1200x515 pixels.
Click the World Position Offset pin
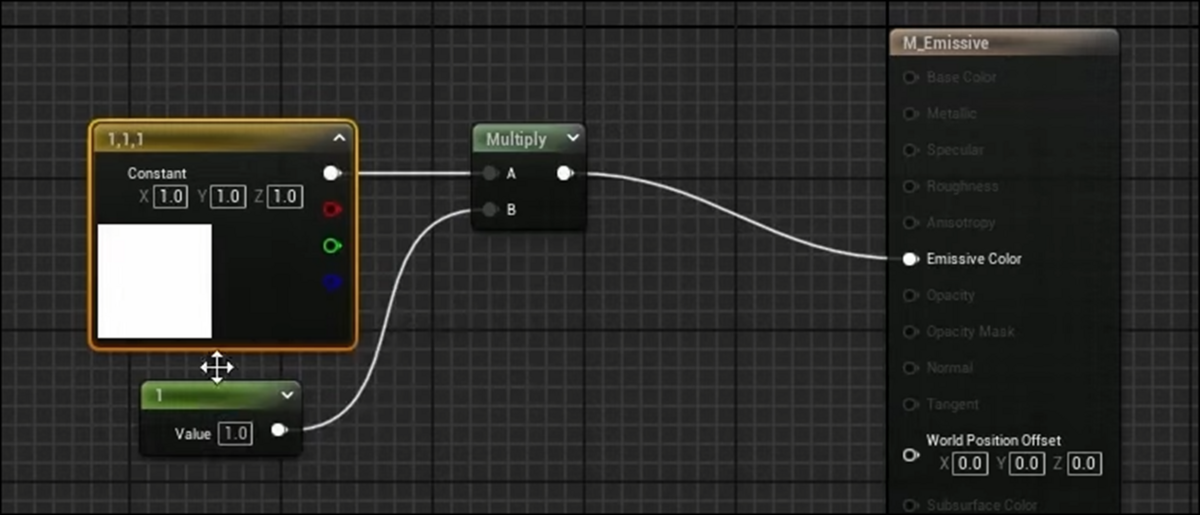[x=910, y=454]
